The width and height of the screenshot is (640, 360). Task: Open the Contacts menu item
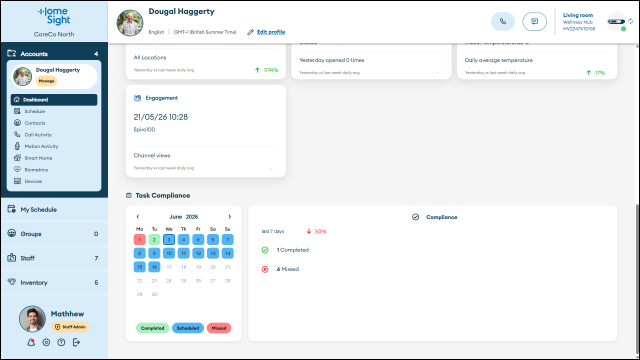[54, 123]
